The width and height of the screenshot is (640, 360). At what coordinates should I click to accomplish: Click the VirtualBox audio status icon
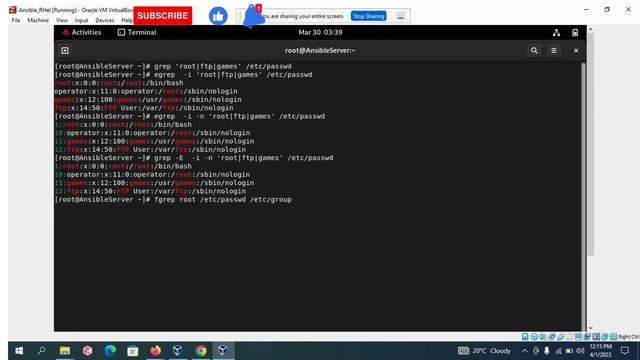pyautogui.click(x=543, y=337)
